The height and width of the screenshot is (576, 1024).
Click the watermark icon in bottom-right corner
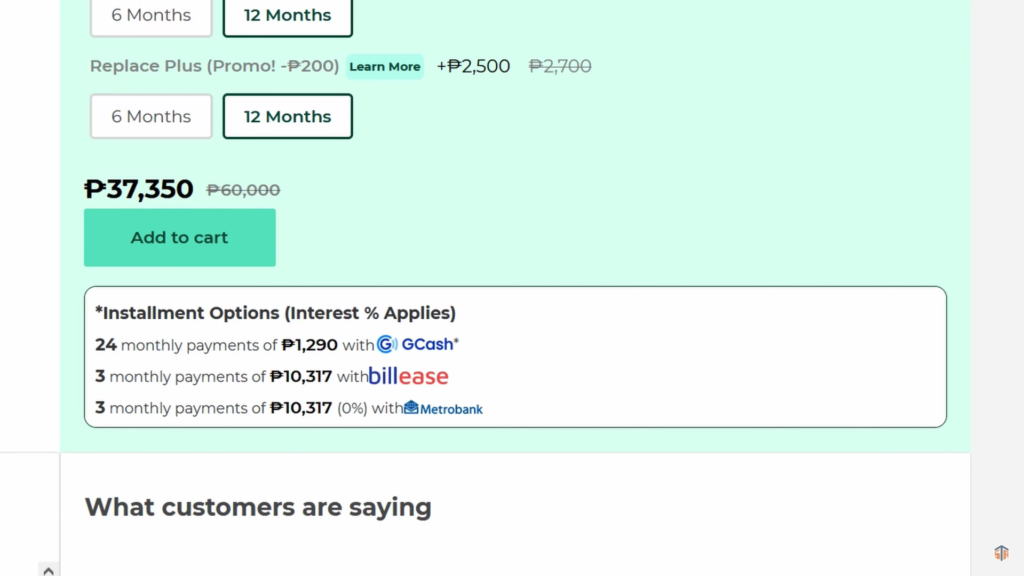(1001, 553)
